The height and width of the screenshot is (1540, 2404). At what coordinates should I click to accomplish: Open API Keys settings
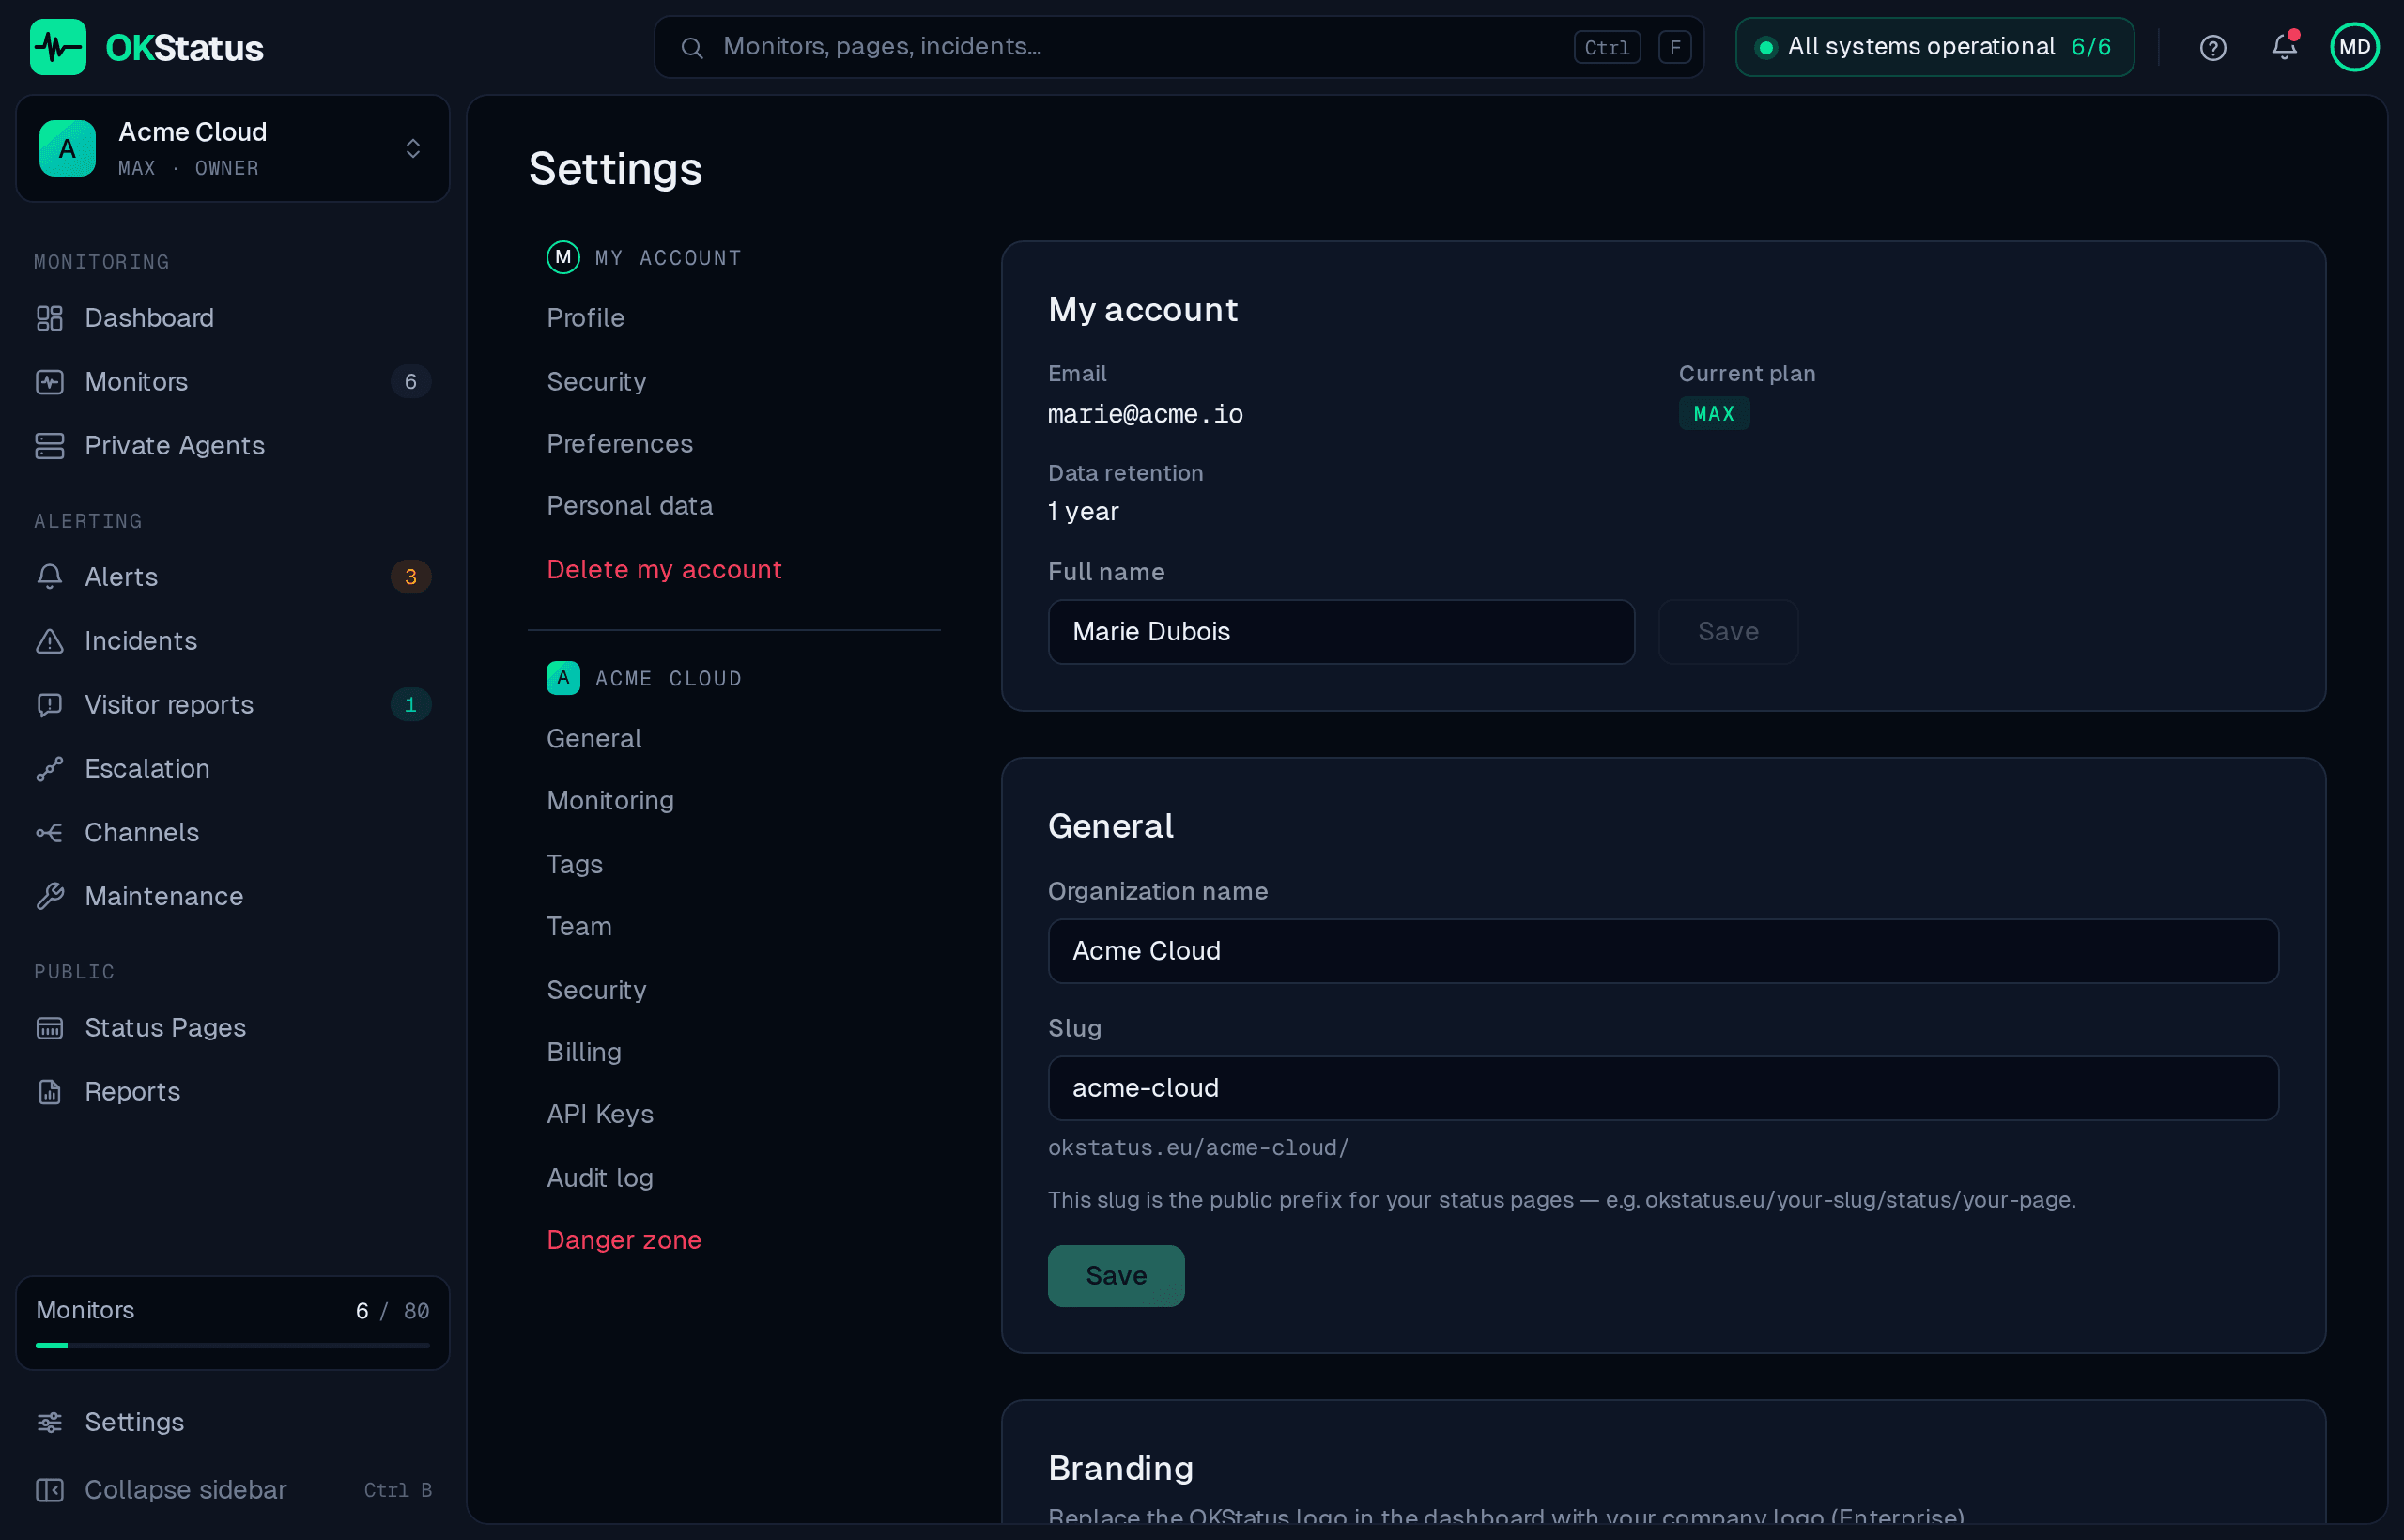pos(600,1114)
